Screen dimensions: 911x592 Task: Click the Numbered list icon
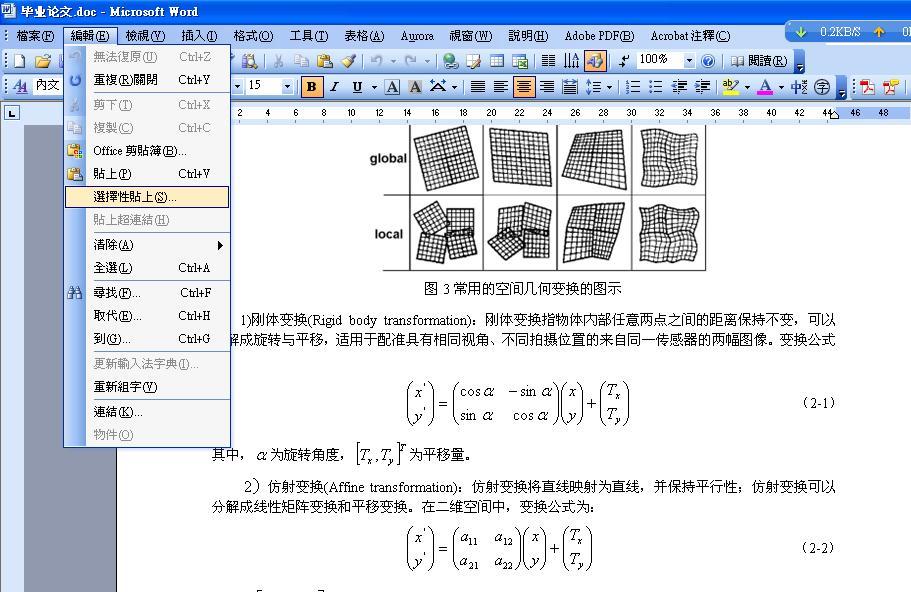click(633, 87)
